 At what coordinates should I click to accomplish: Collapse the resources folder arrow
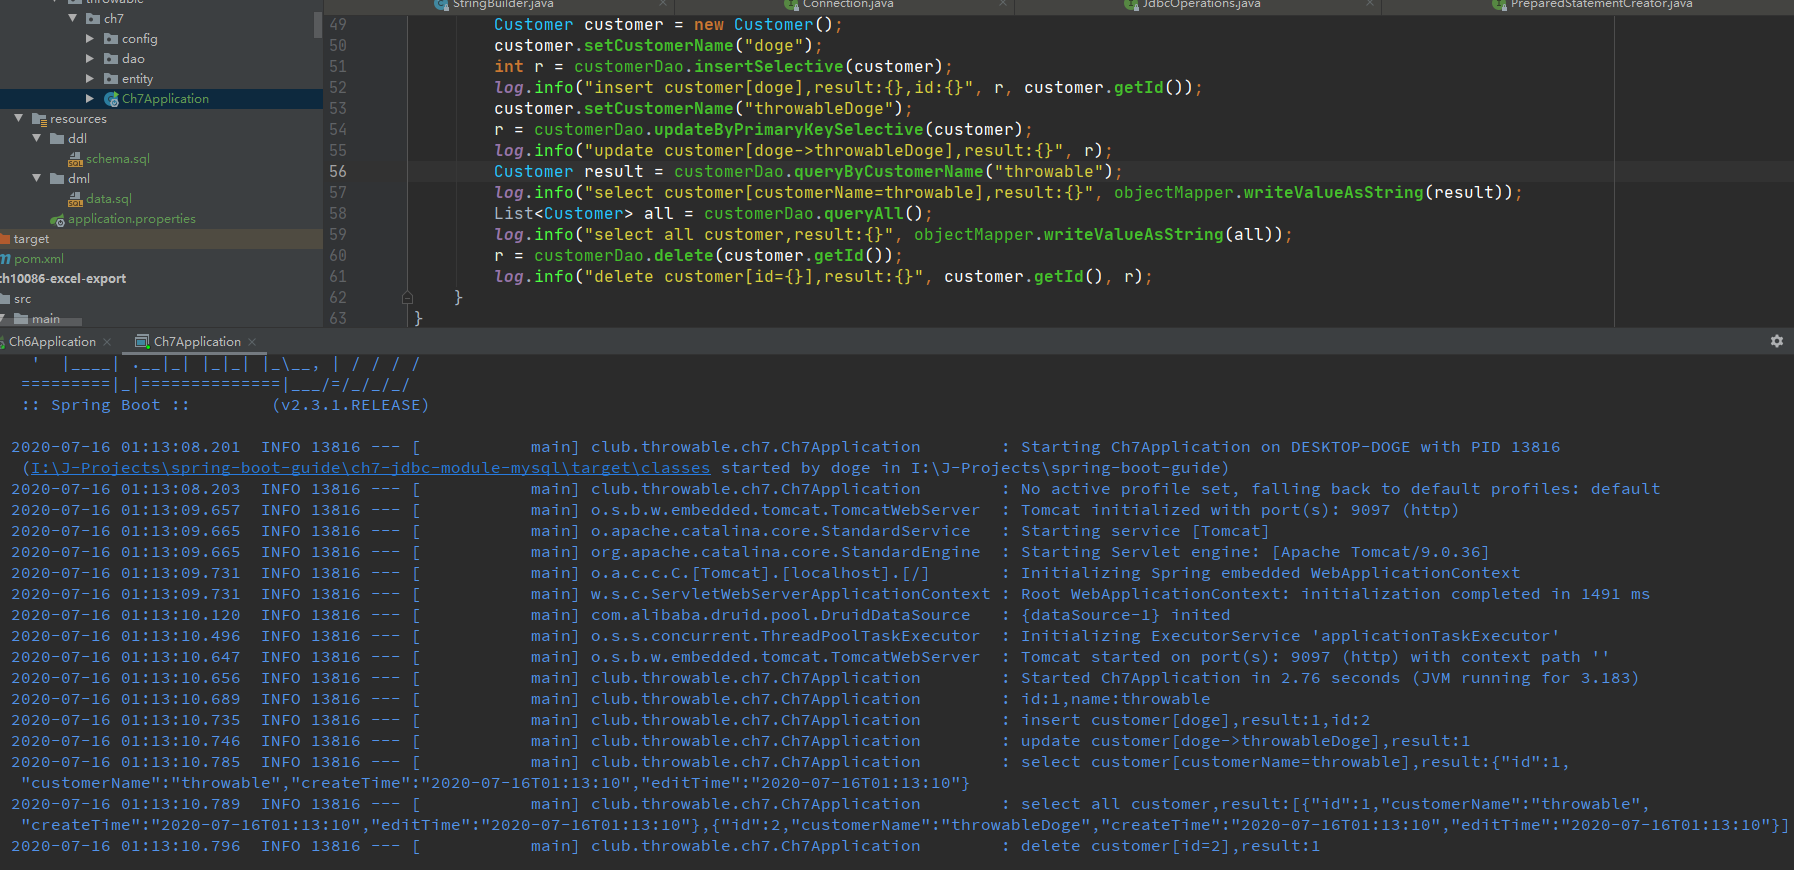(18, 119)
